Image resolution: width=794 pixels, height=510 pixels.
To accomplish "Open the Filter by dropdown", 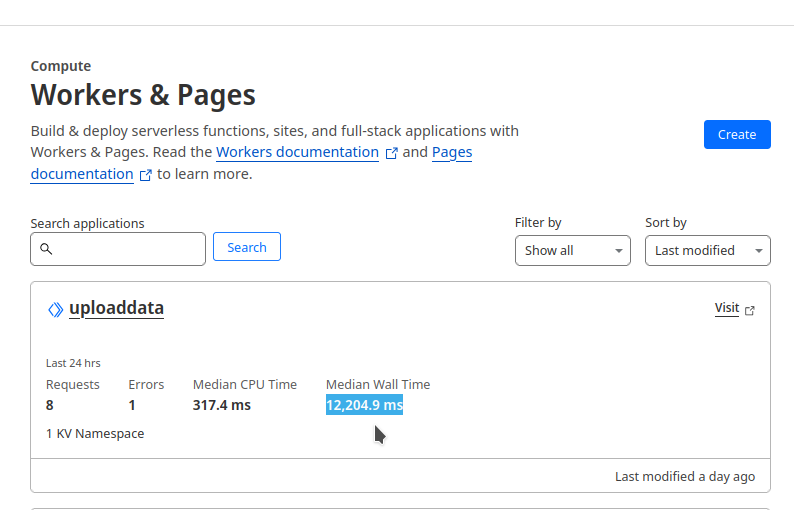I will 572,250.
